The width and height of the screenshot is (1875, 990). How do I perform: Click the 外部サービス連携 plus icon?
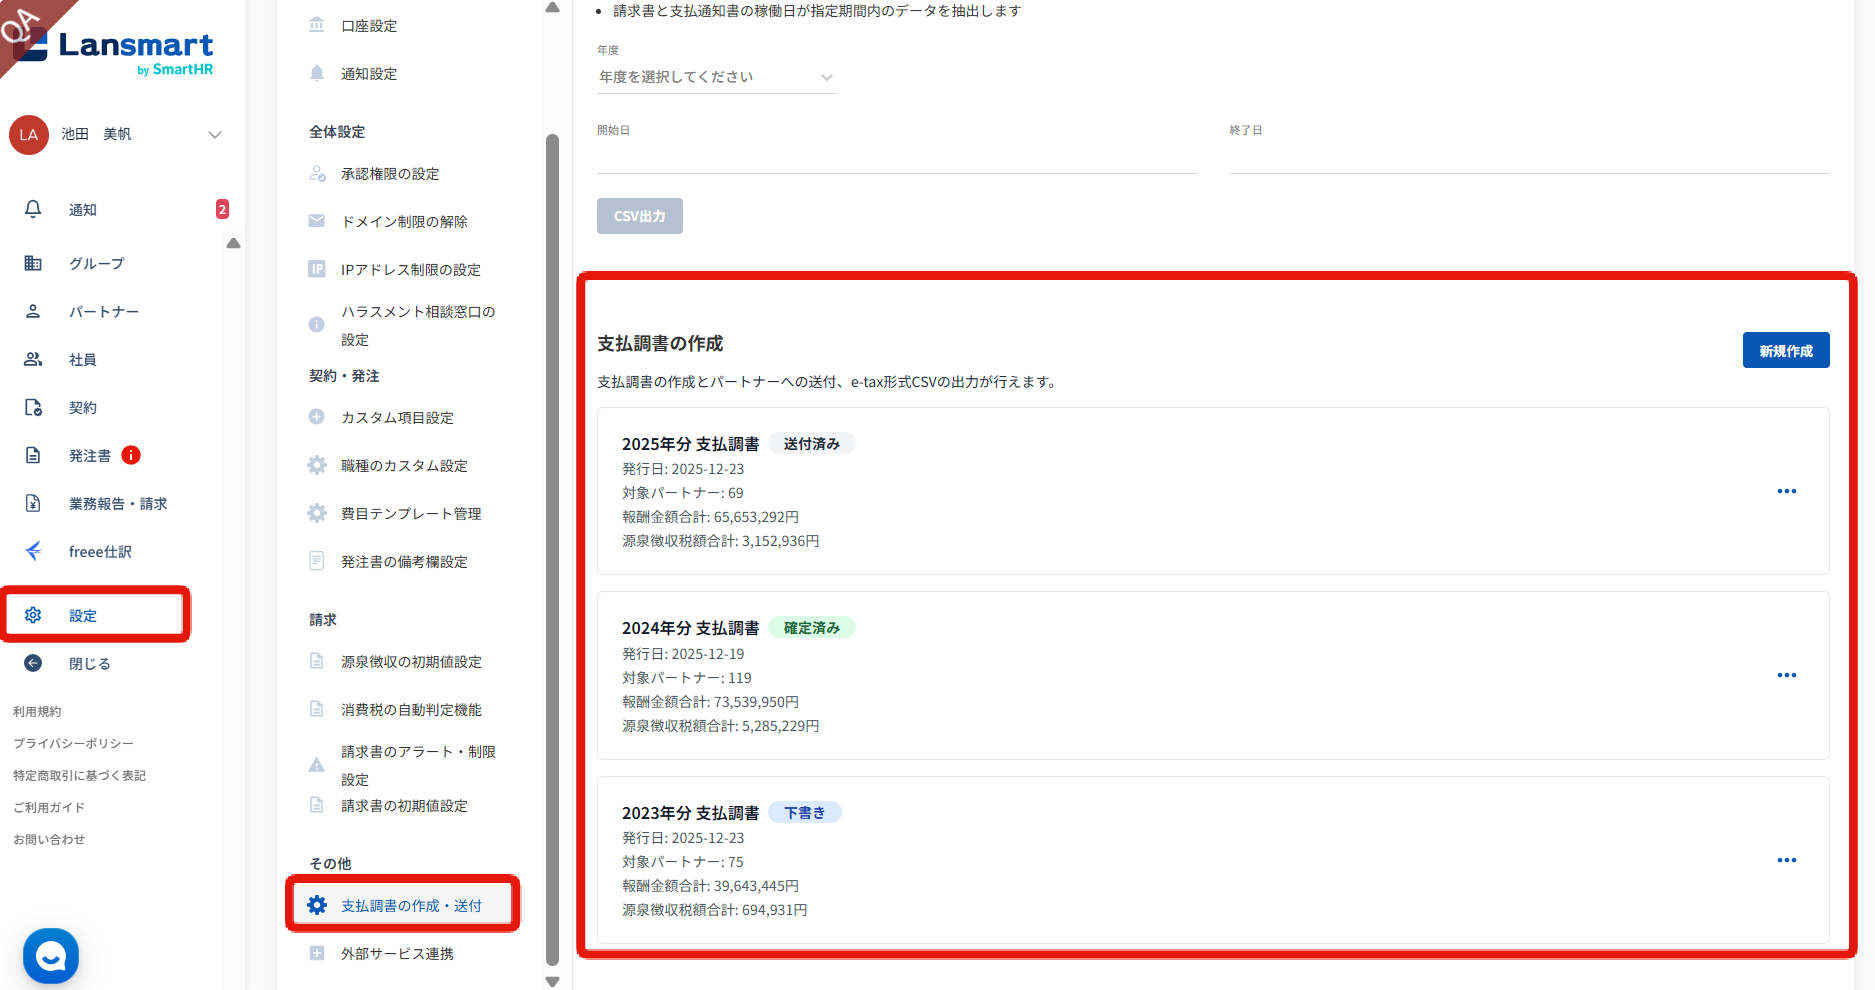point(317,953)
